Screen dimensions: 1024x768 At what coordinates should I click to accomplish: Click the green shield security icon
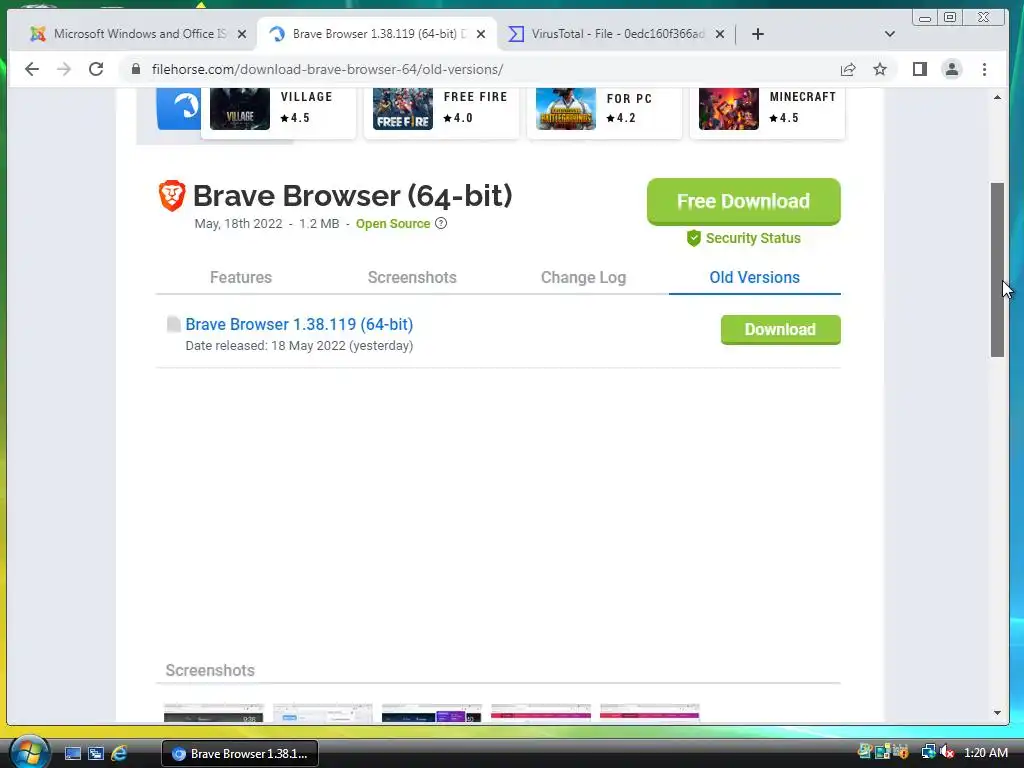[694, 238]
